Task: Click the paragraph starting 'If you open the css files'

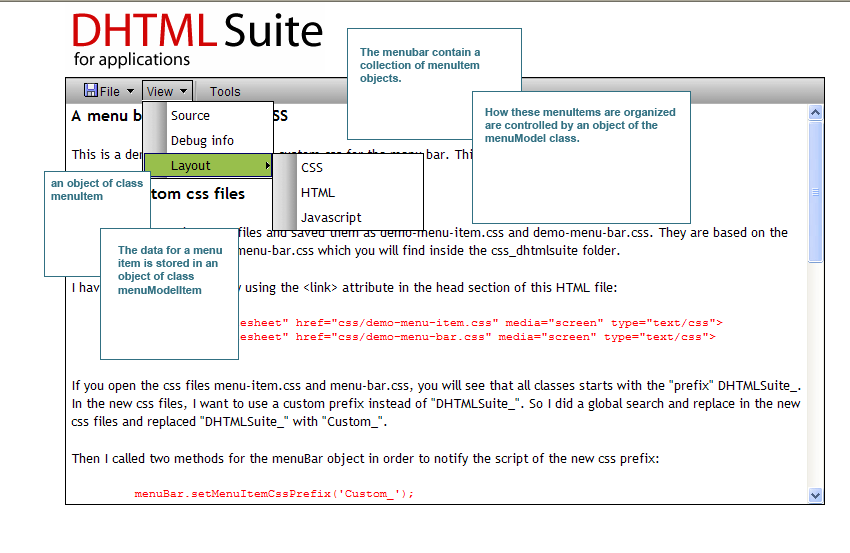Action: (x=436, y=403)
